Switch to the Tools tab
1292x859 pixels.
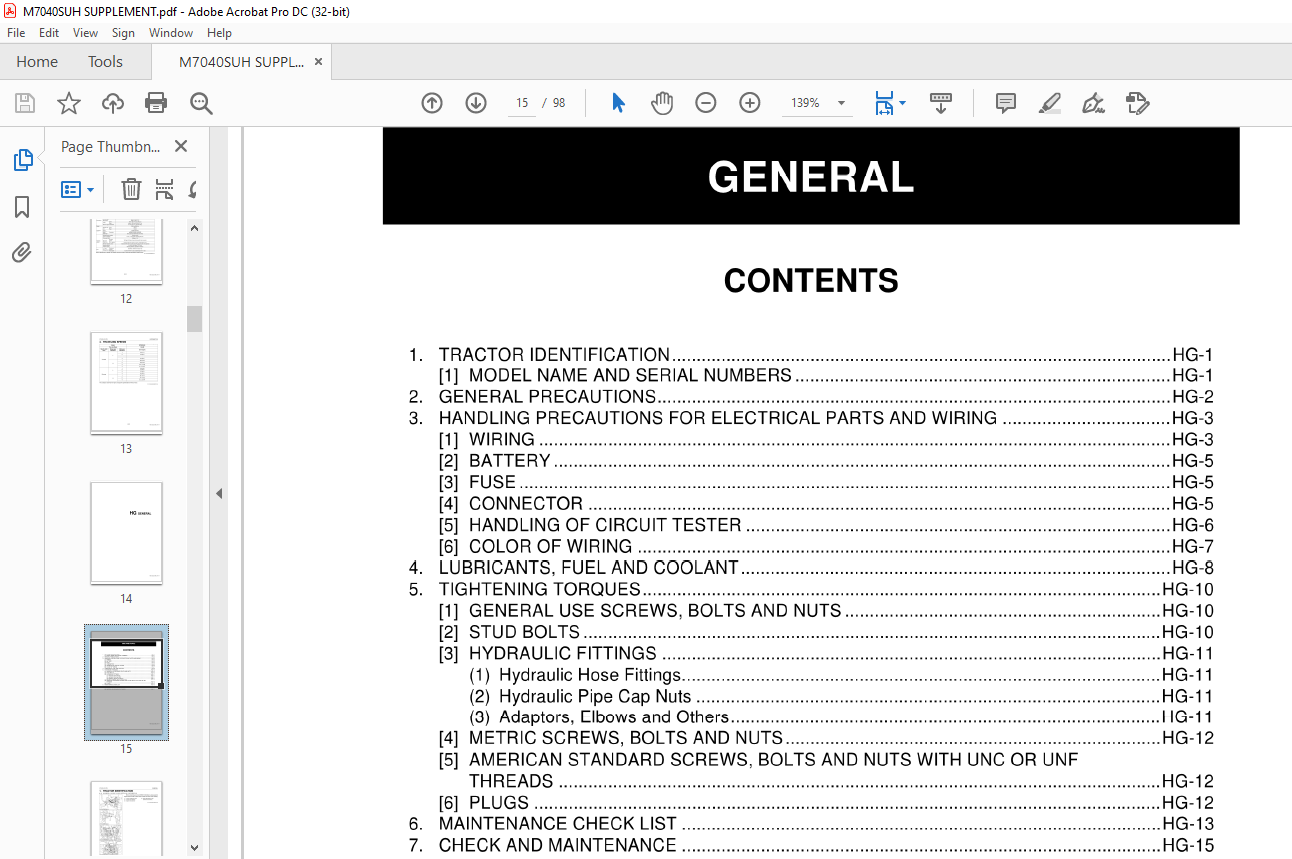click(105, 61)
